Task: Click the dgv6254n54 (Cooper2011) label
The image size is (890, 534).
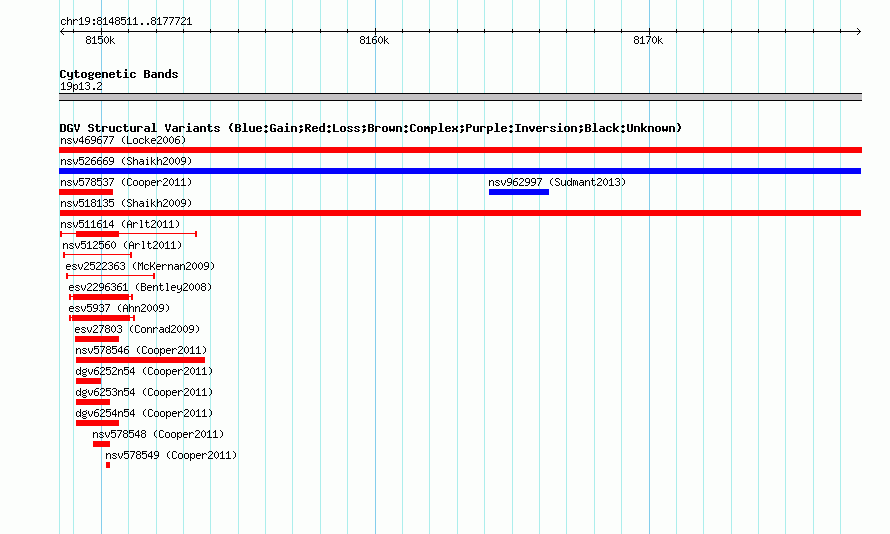Action: point(144,413)
